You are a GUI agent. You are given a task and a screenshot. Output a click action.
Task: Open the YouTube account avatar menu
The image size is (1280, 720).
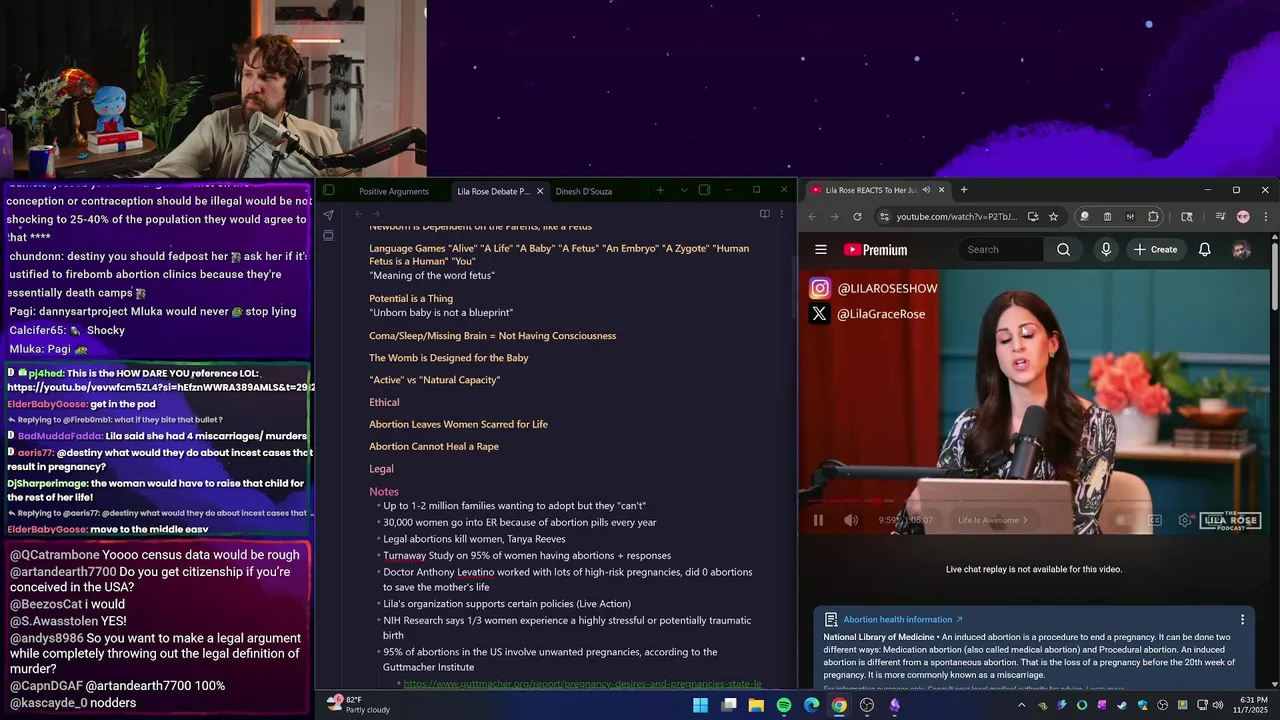point(1241,250)
